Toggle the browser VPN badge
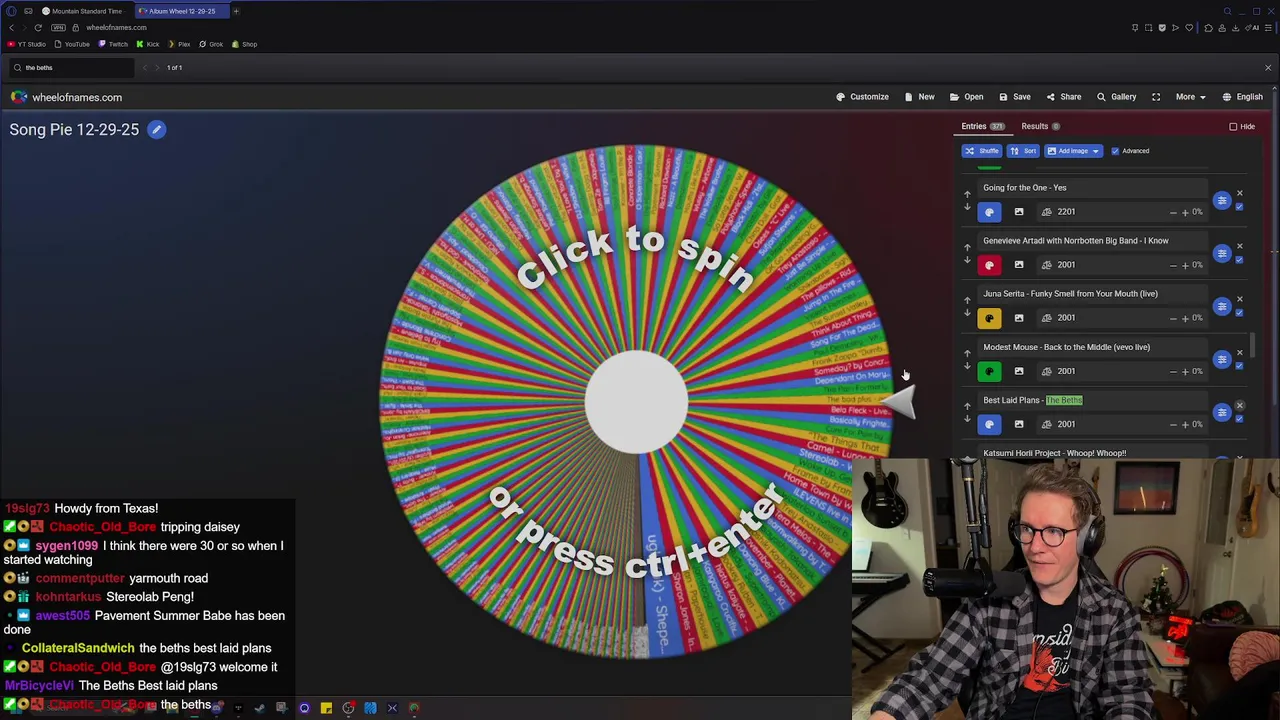Viewport: 1280px width, 720px height. [x=59, y=28]
